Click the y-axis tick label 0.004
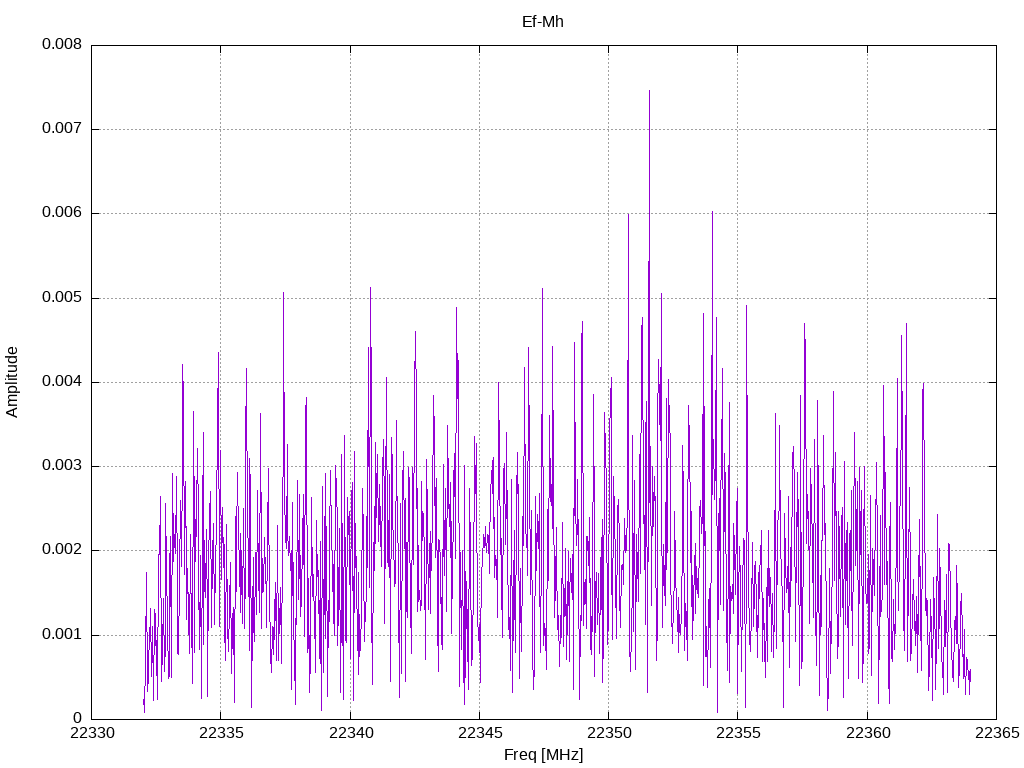 [62, 382]
